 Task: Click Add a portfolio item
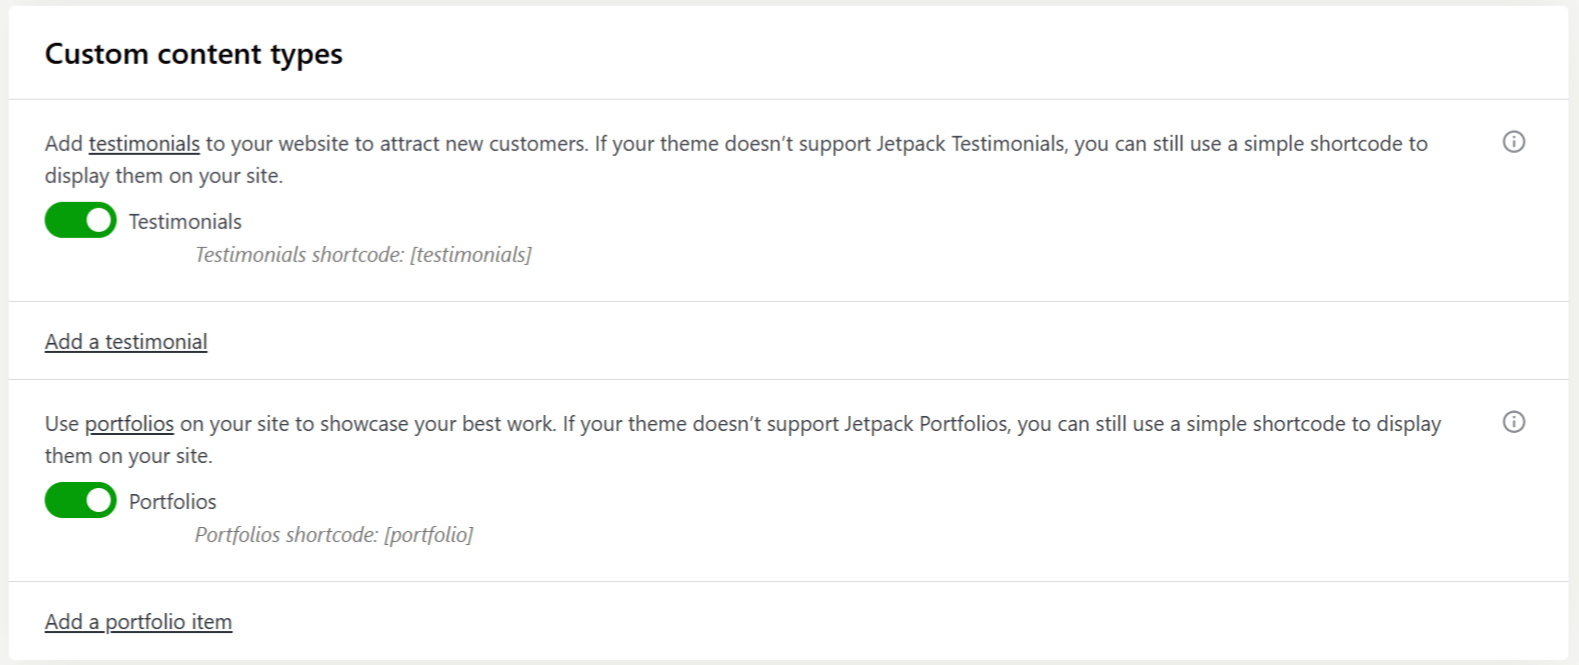tap(138, 621)
